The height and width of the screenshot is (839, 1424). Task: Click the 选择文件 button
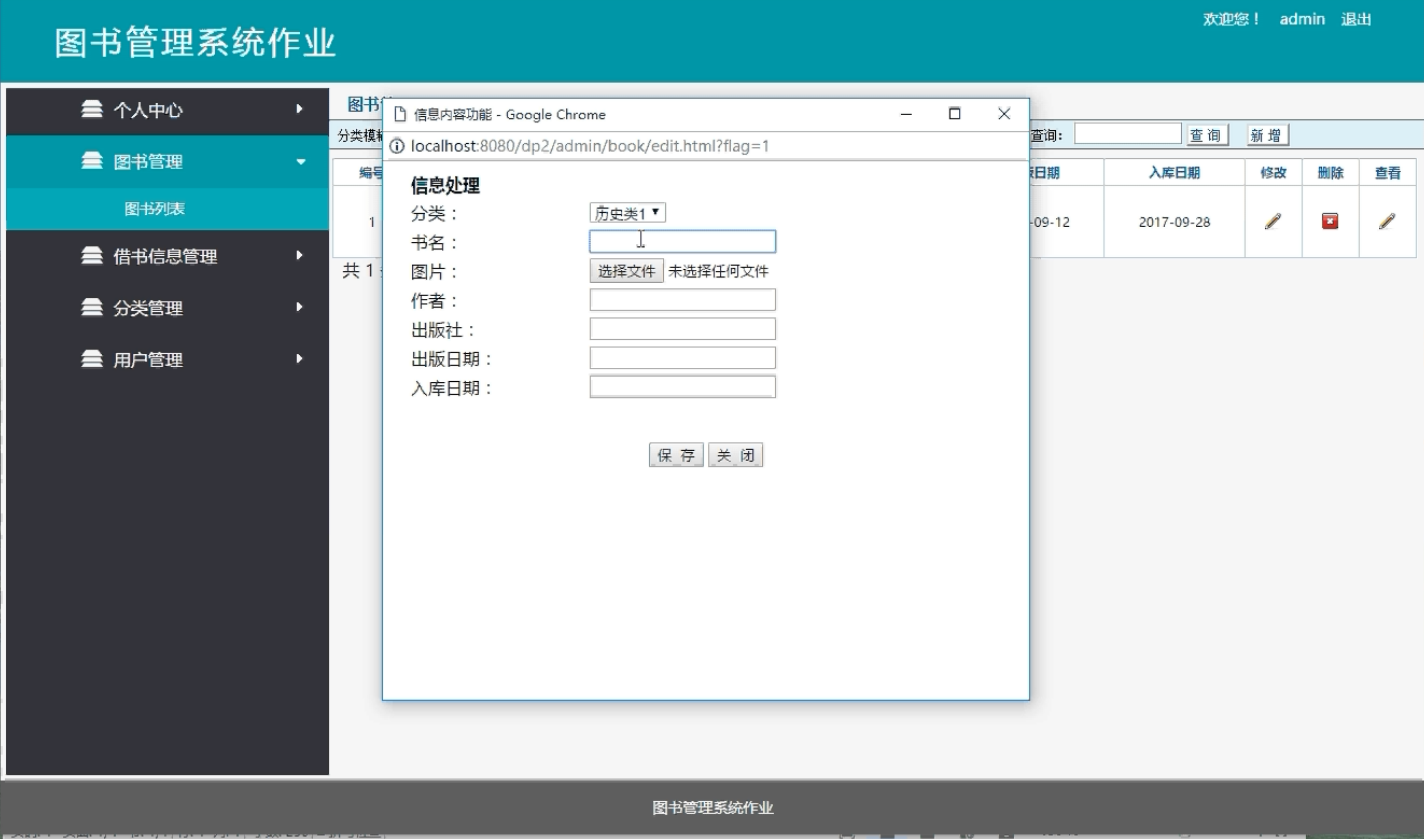[x=626, y=271]
